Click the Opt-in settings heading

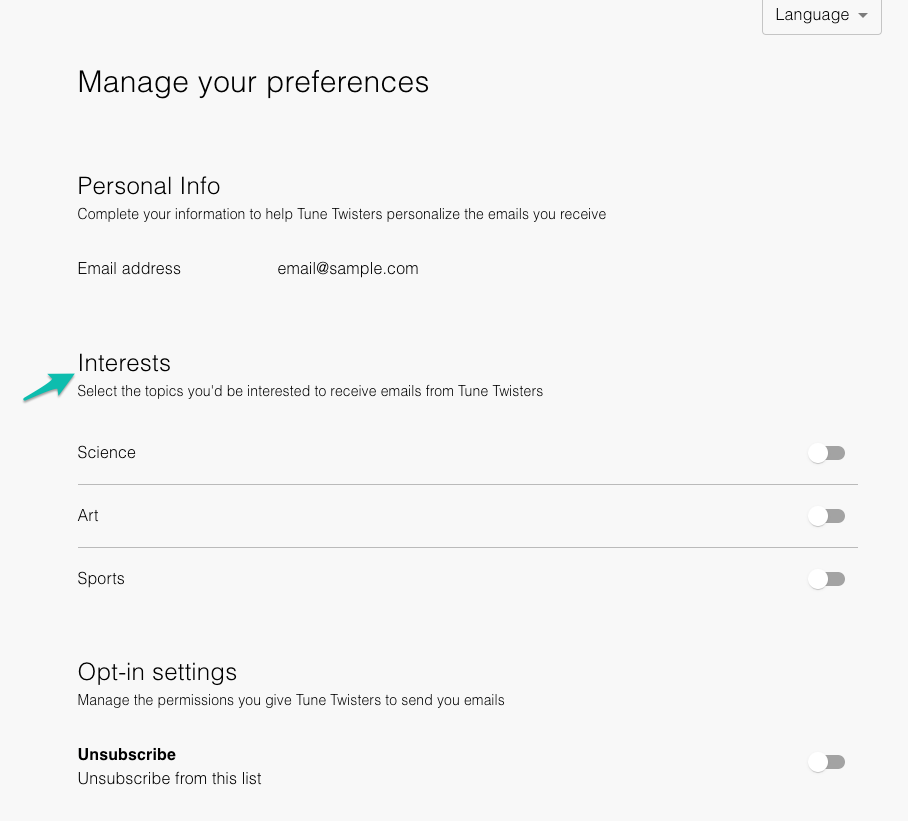pos(157,671)
